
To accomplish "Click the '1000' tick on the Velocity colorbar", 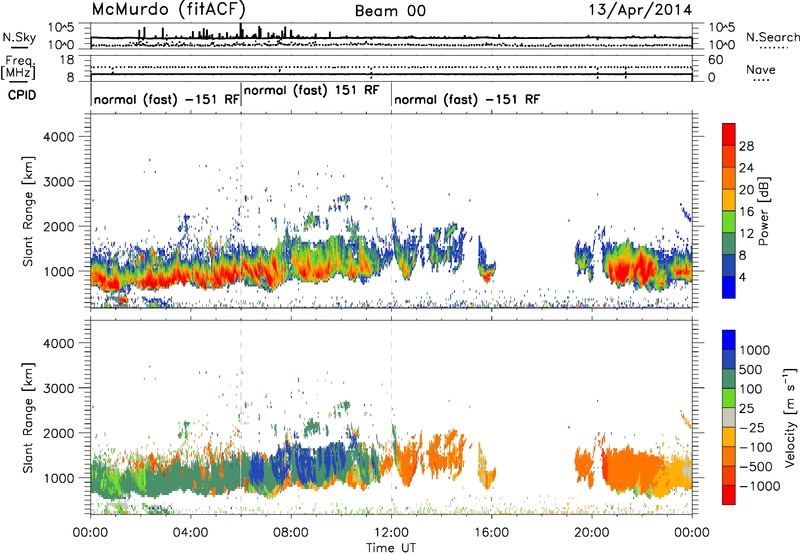I will pos(754,350).
